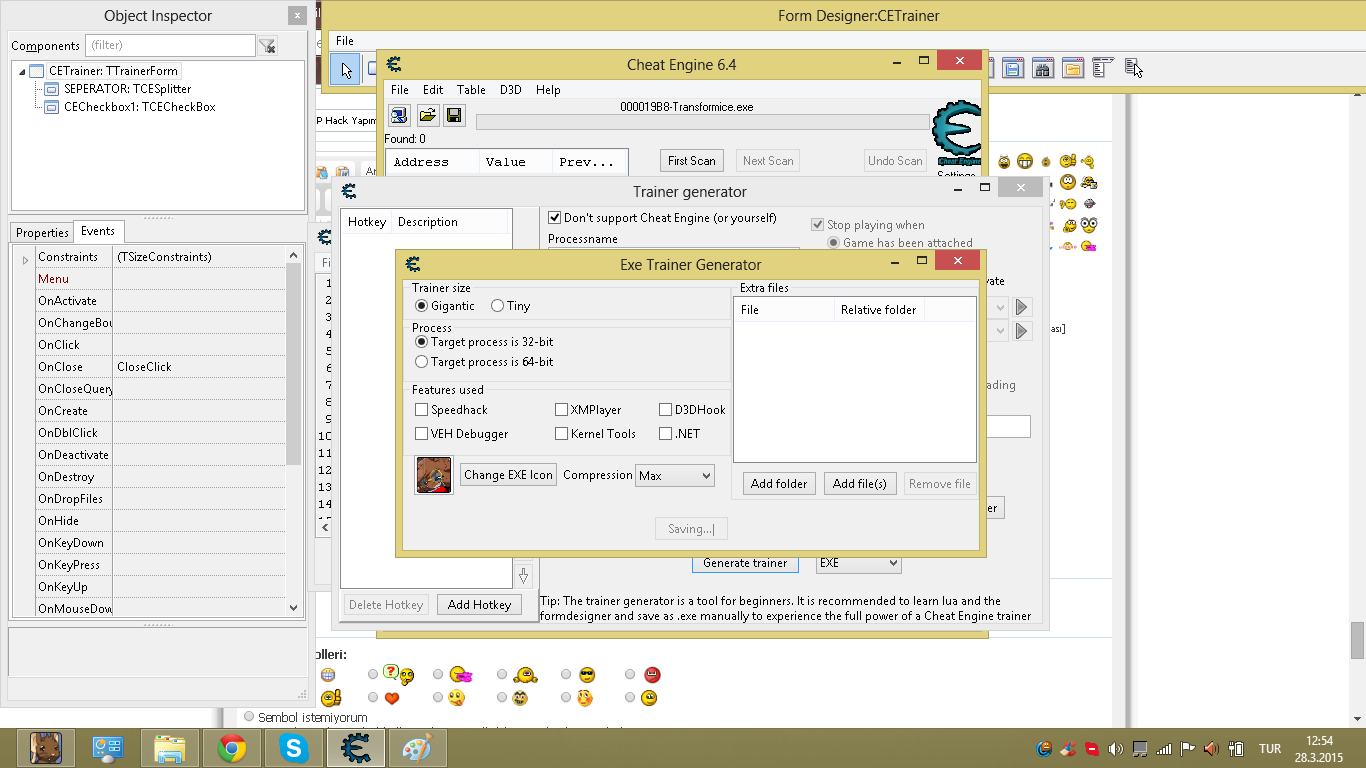Open Google Chrome from the taskbar
Viewport: 1366px width, 768px height.
[232, 748]
